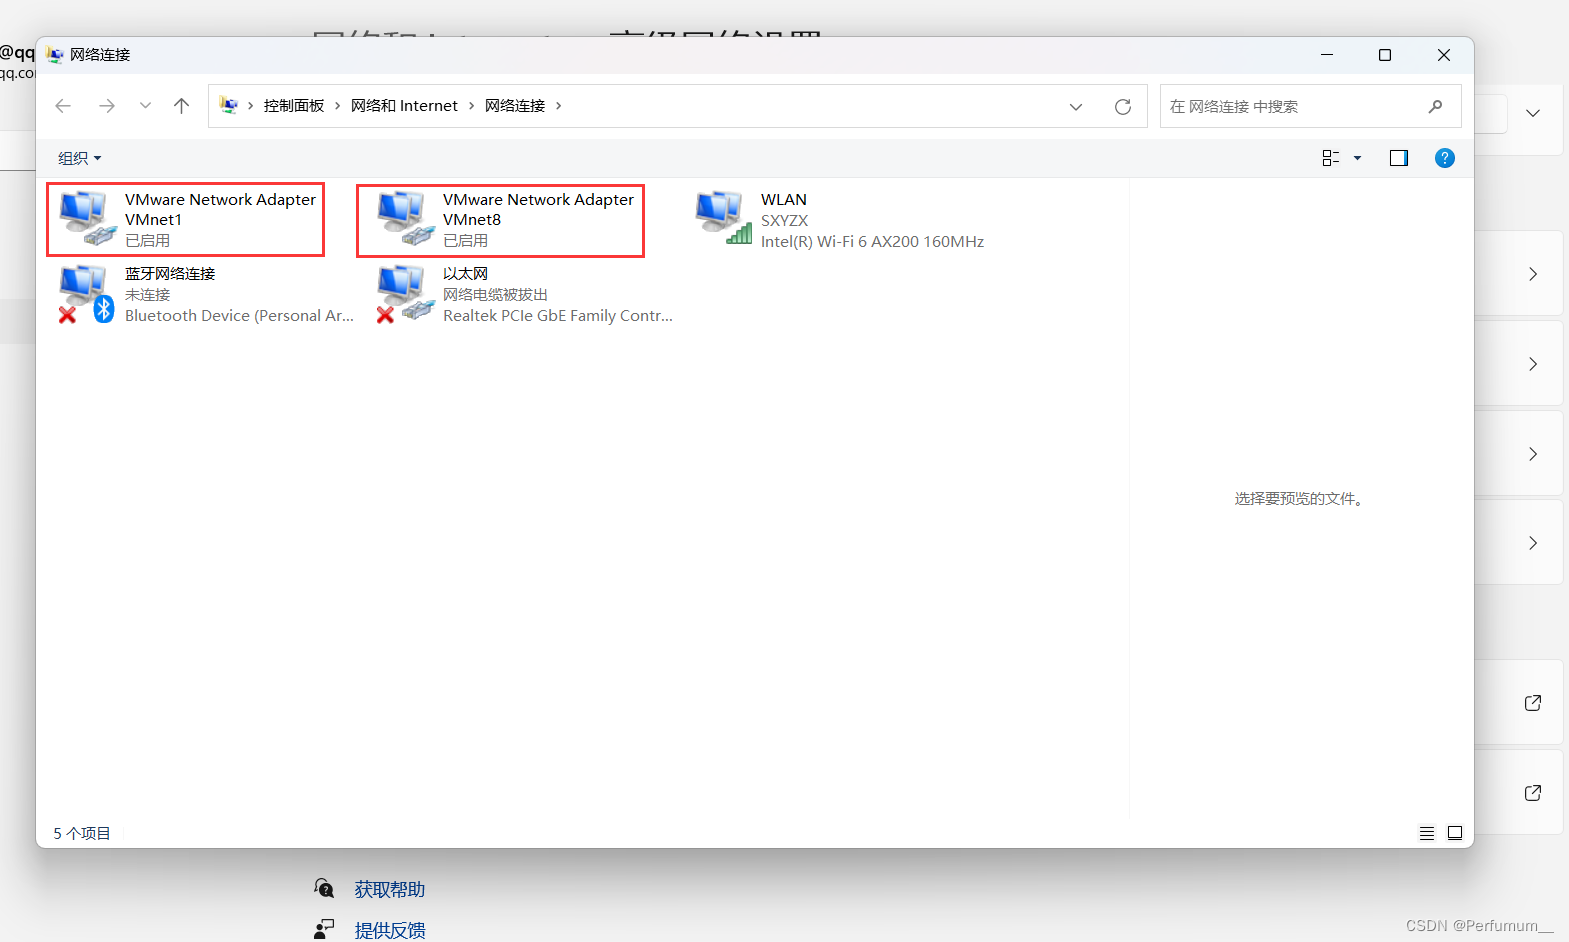Toggle the preview pane

point(1399,158)
